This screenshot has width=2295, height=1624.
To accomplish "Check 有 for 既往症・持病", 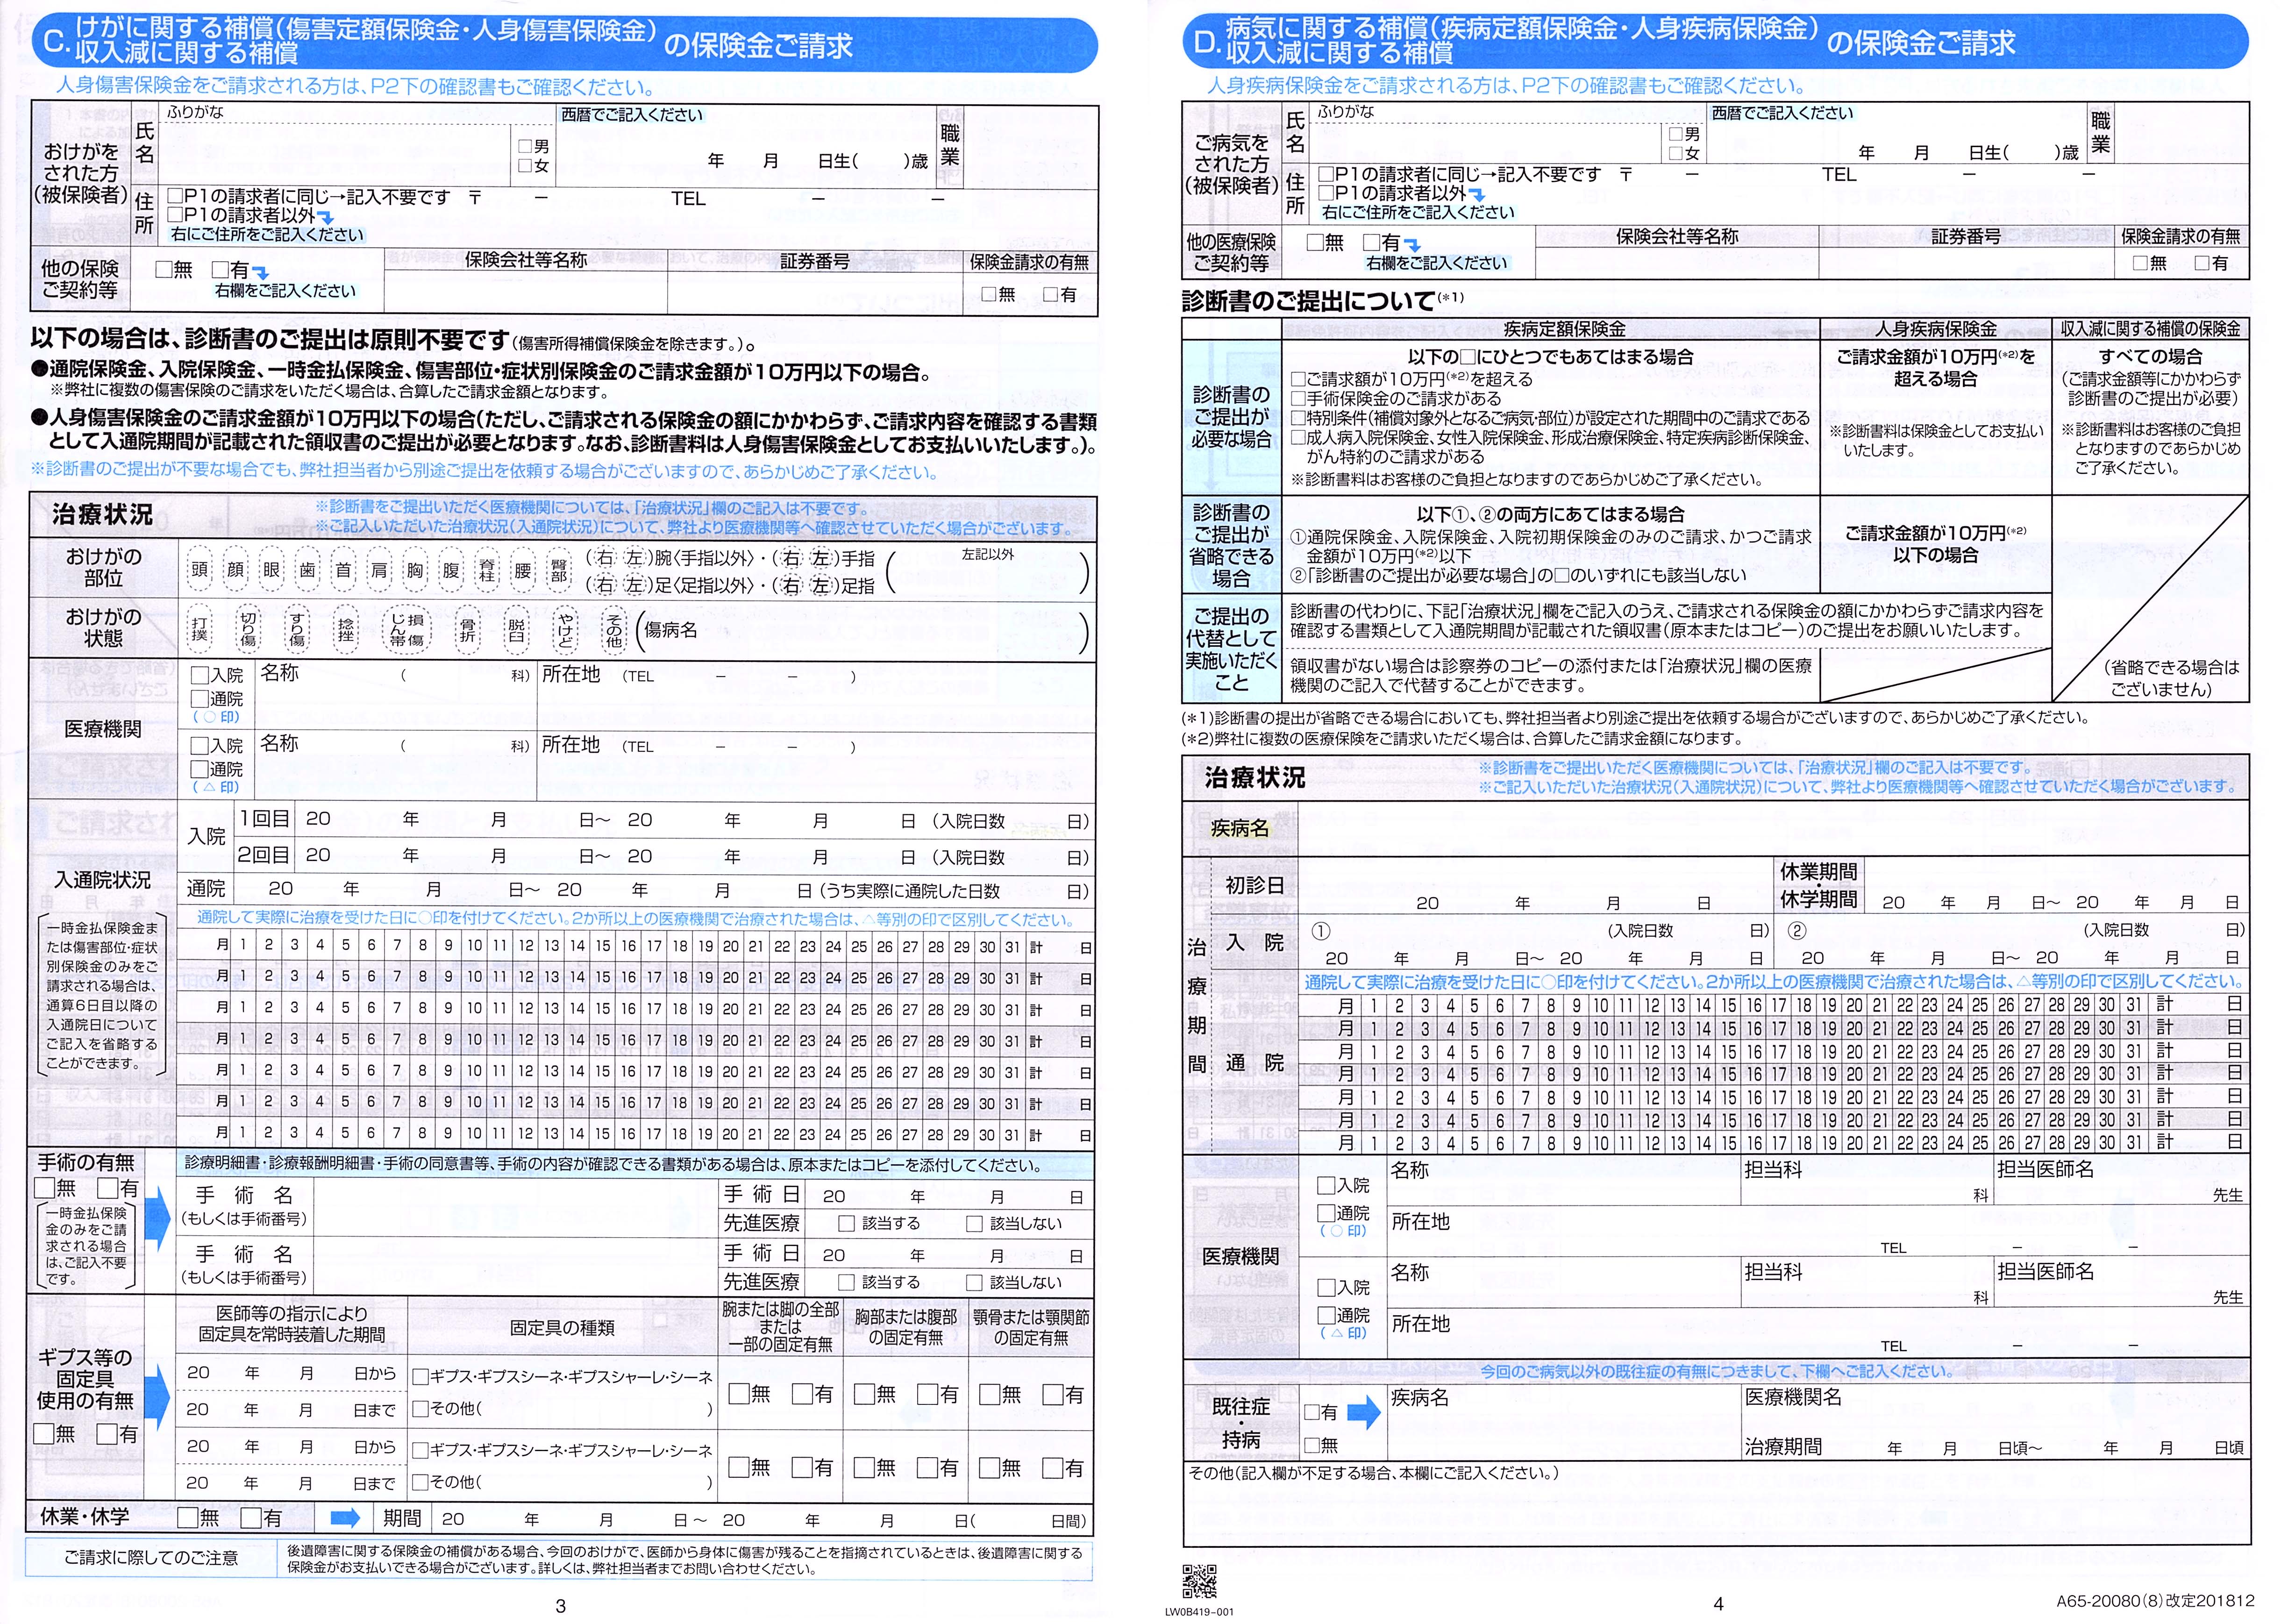I will coord(1312,1413).
